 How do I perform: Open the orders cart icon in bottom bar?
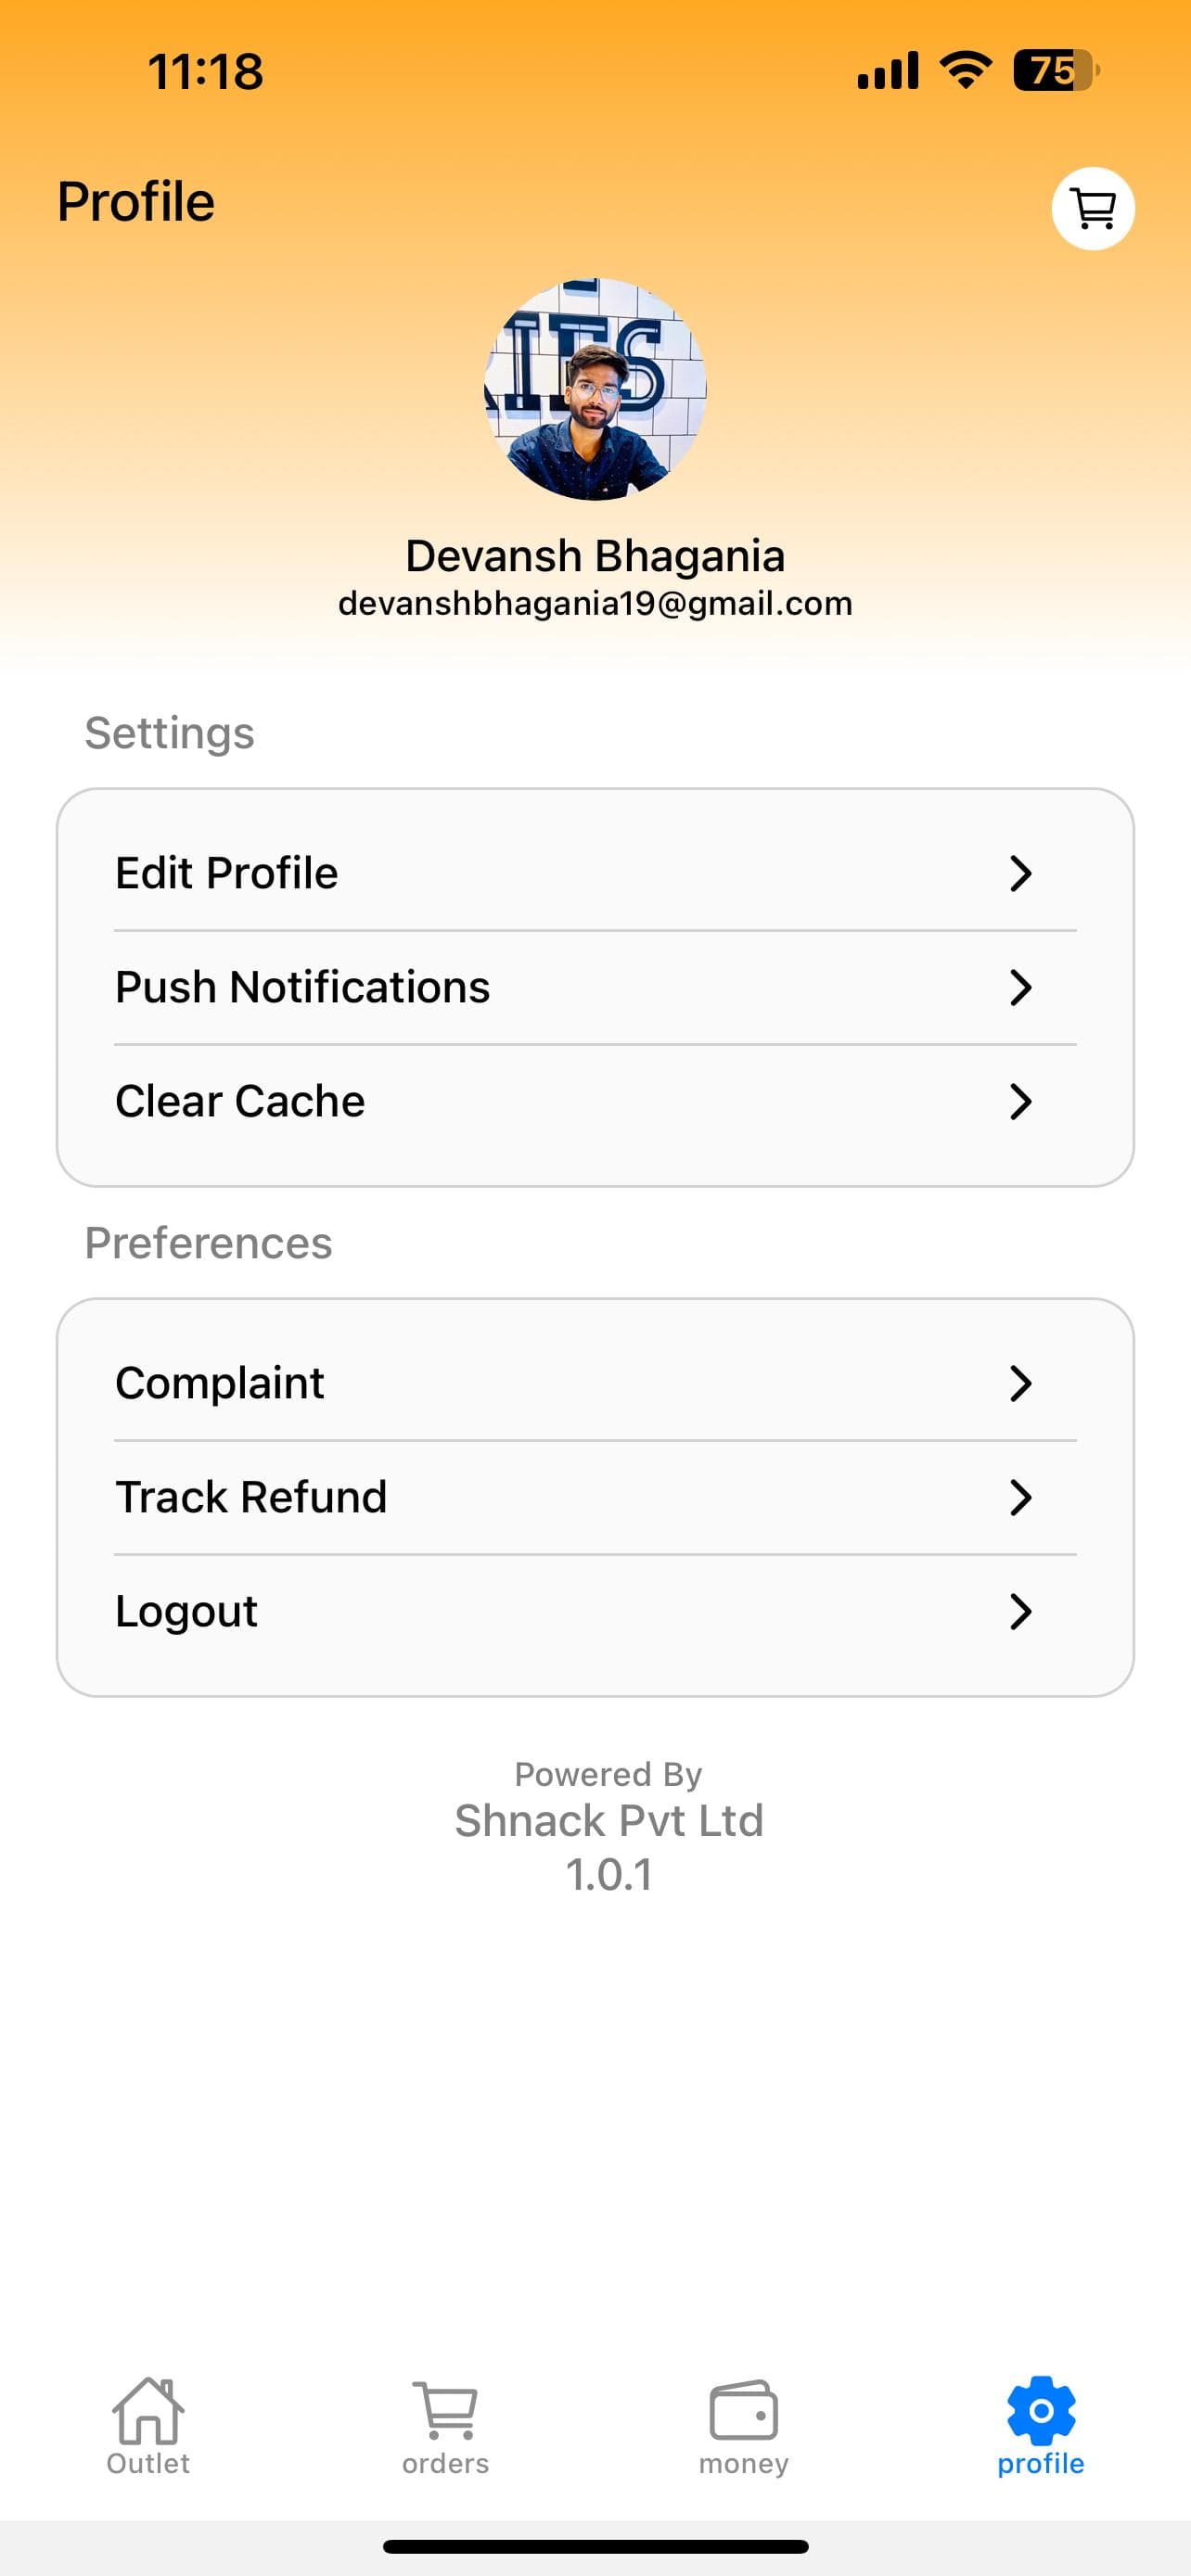coord(445,2411)
